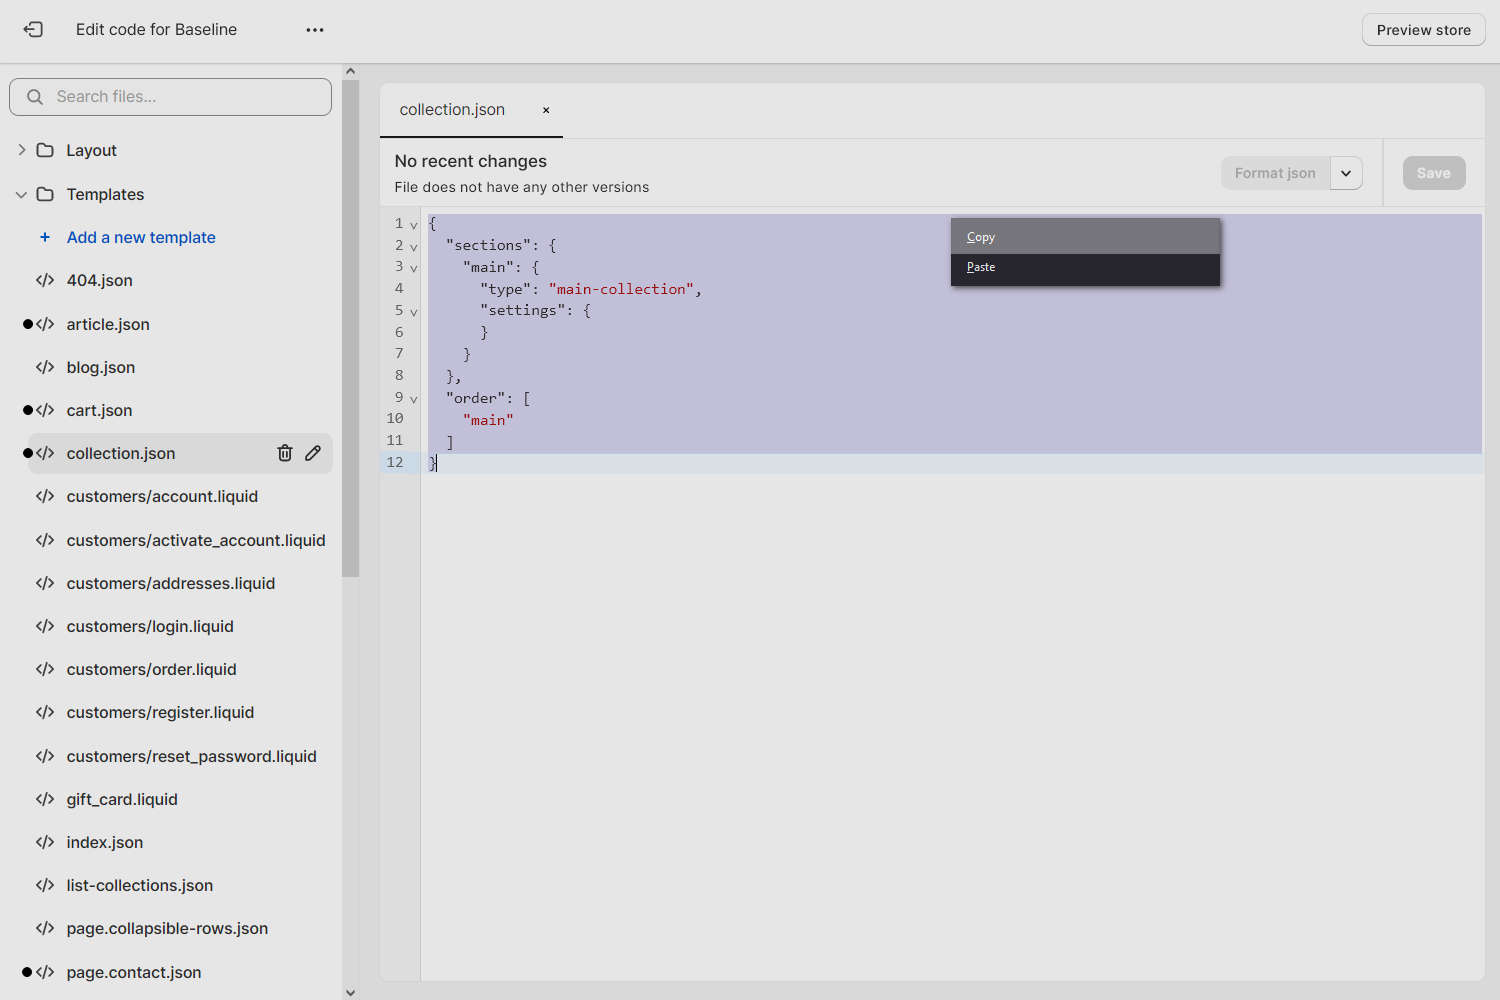The image size is (1500, 1000).
Task: Switch to the collection.json tab
Action: pos(452,110)
